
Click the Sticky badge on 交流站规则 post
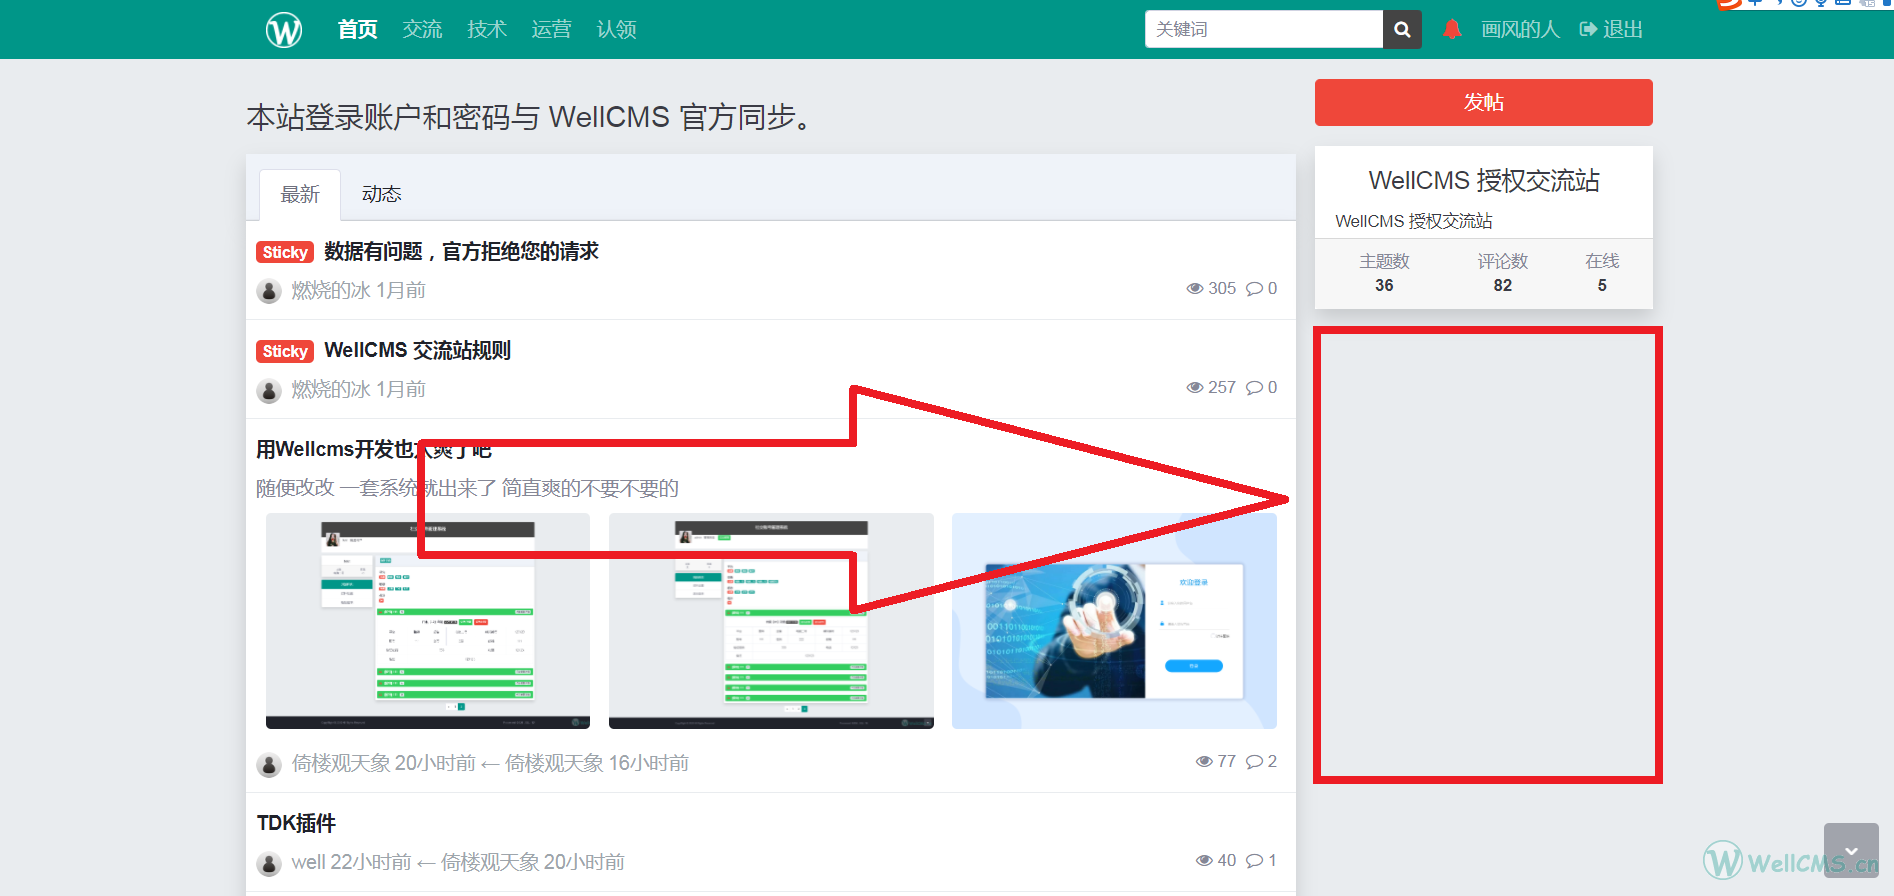[285, 351]
